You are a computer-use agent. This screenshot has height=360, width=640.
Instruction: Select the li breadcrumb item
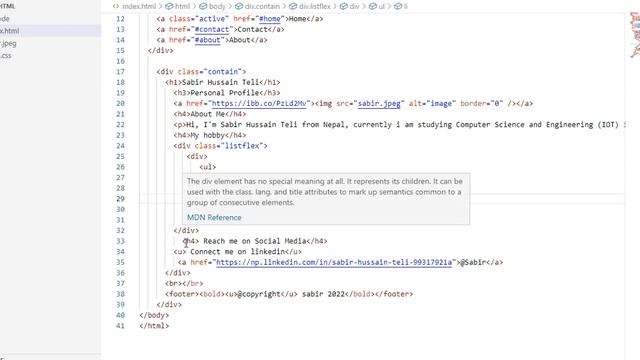tap(401, 6)
